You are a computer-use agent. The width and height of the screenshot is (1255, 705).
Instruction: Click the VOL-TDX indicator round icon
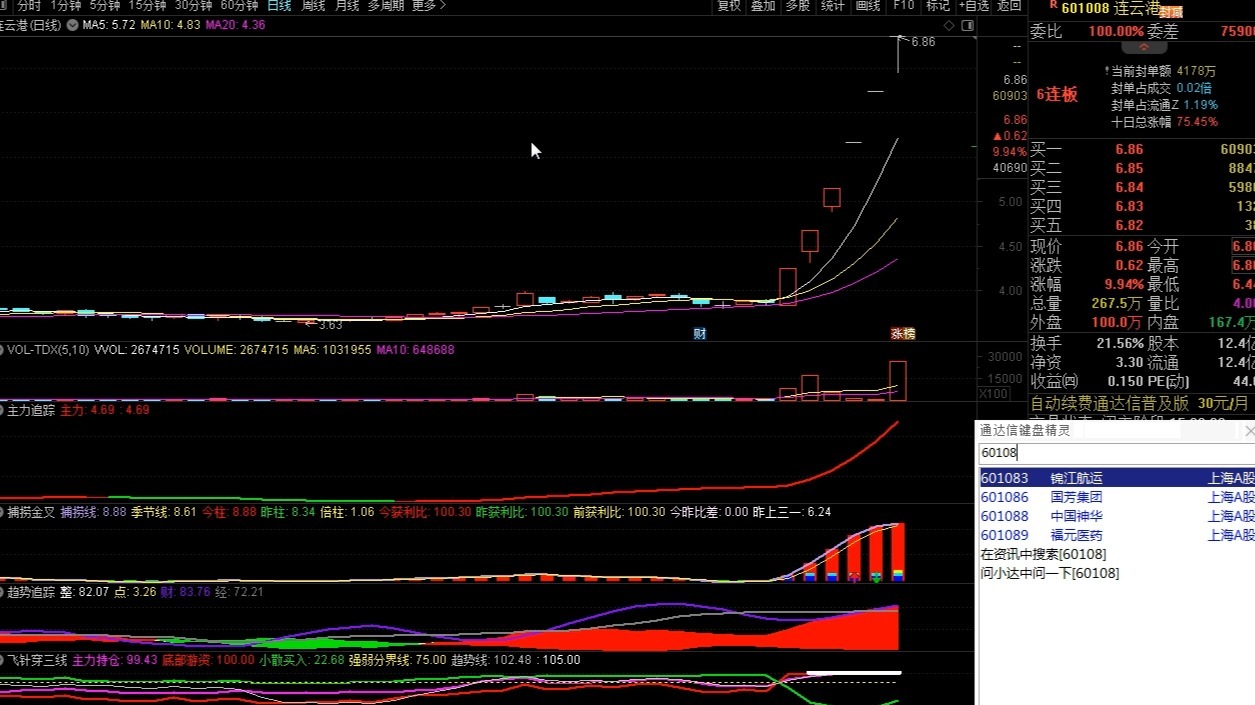[x=2, y=350]
